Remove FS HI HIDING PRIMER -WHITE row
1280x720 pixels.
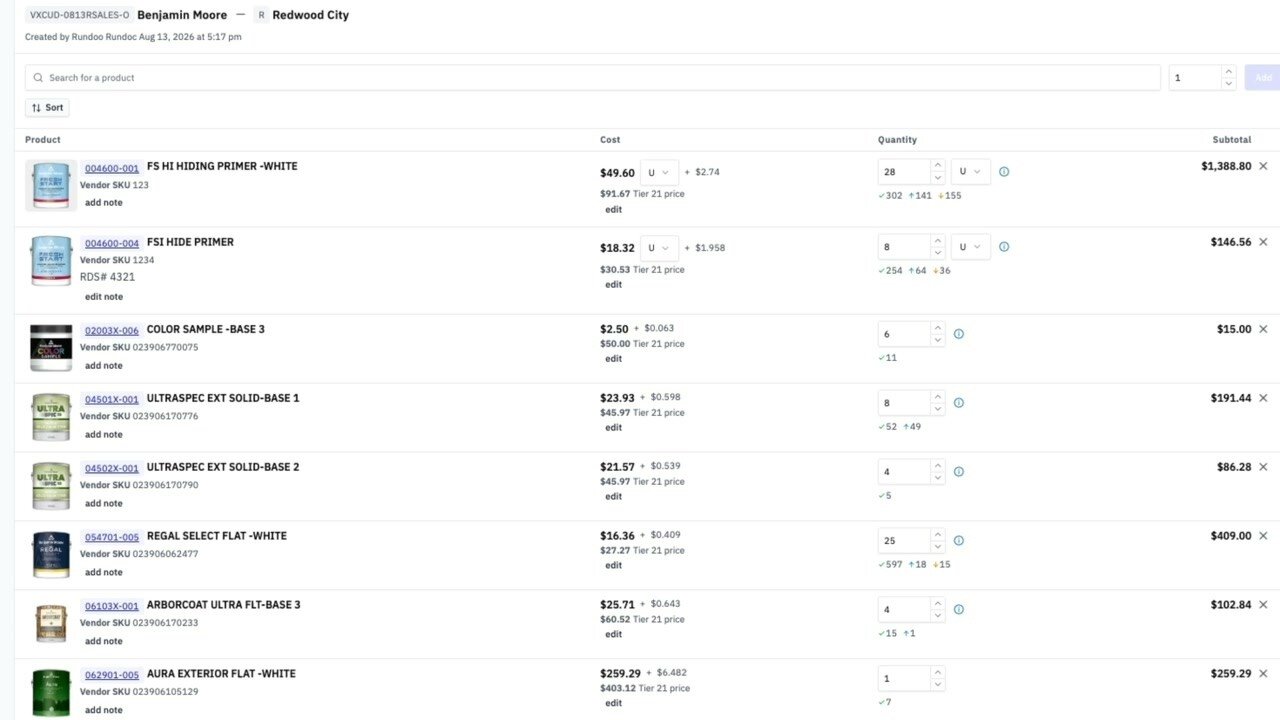1263,166
